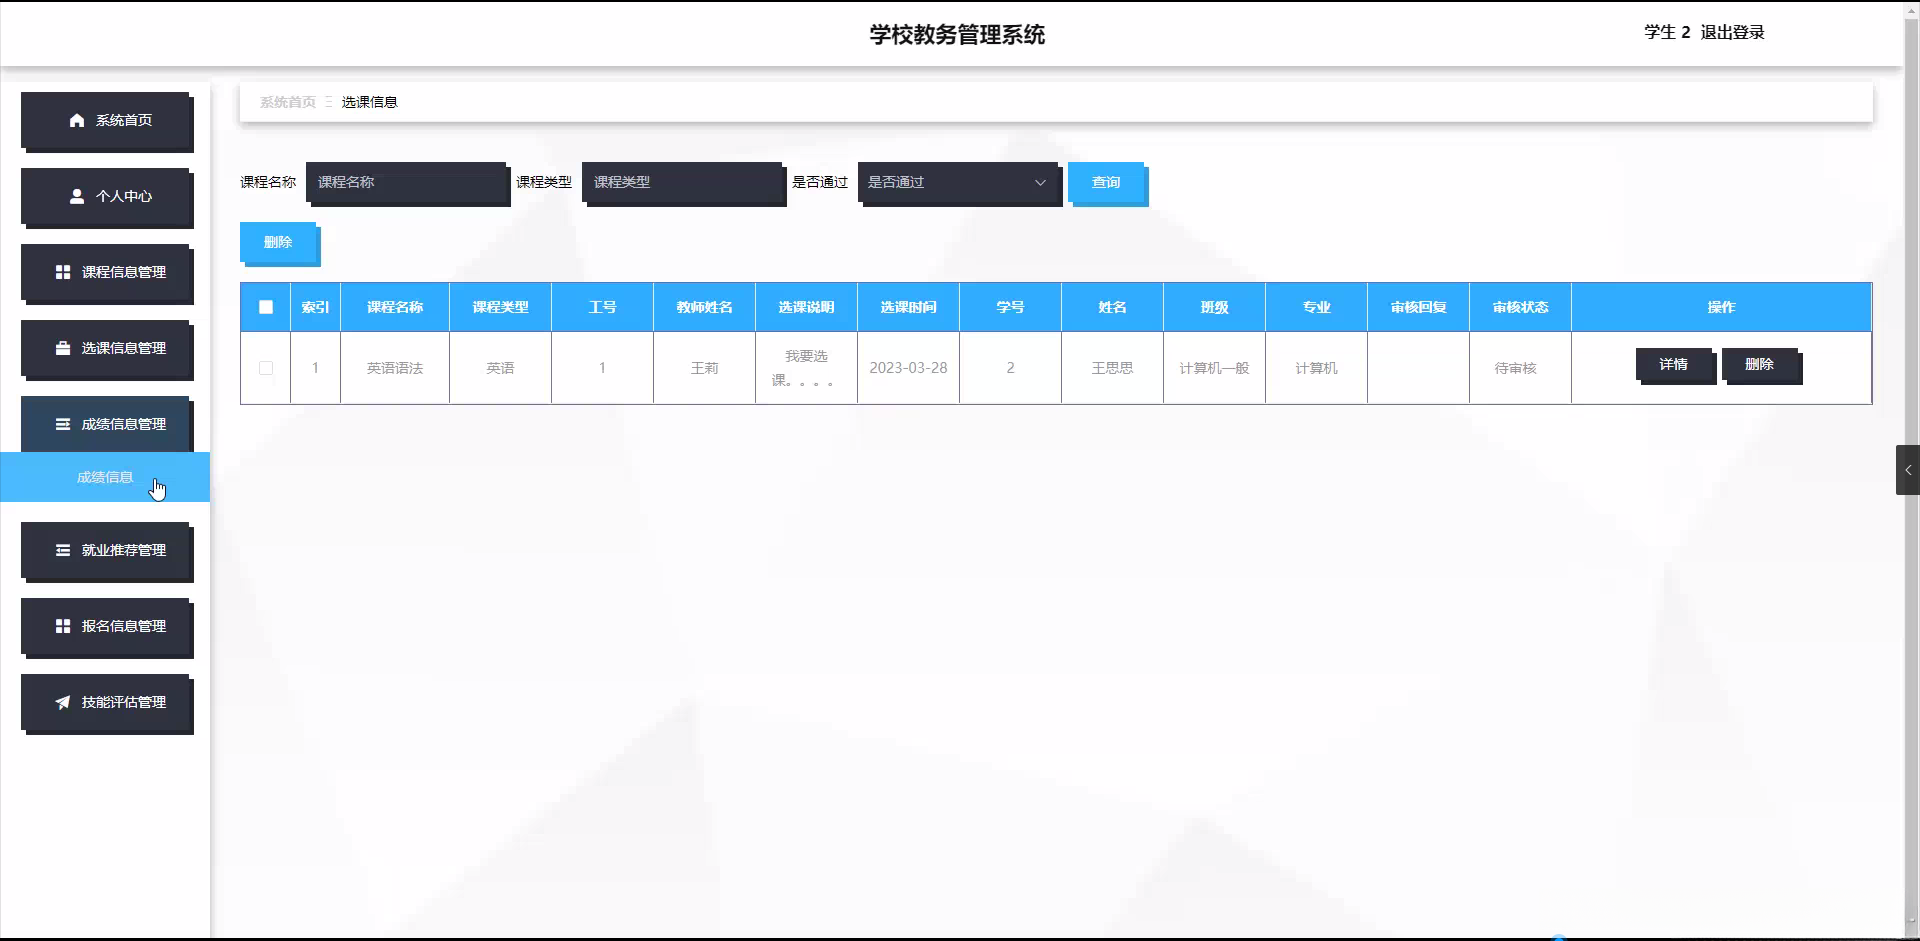Click the 课程名称 column header
This screenshot has height=941, width=1920.
(x=395, y=307)
